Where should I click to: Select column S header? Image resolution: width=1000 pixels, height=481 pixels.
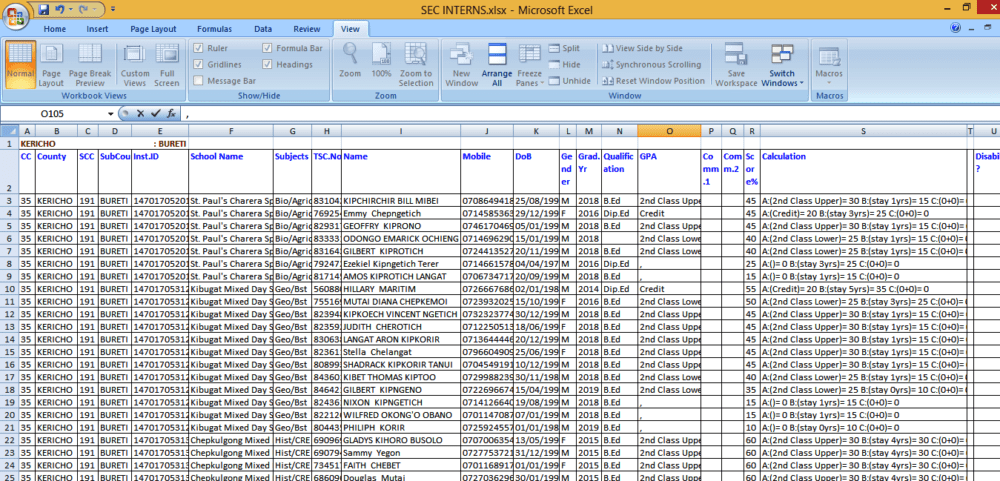tap(863, 131)
